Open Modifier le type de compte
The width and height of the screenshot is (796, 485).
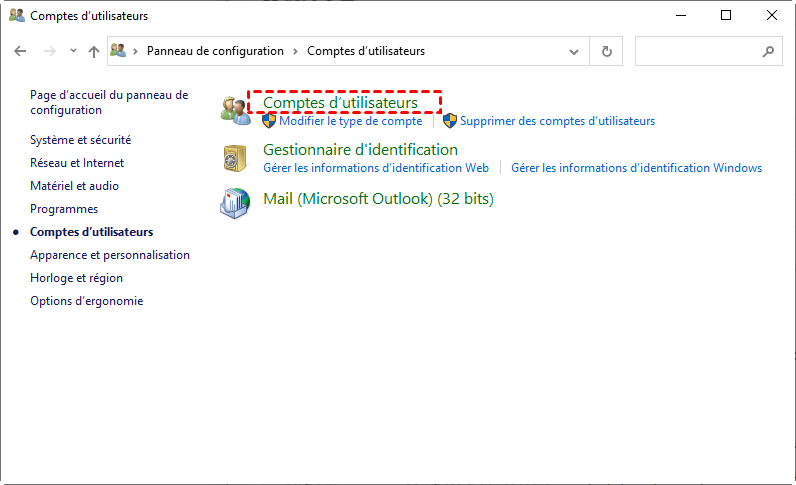click(x=351, y=121)
